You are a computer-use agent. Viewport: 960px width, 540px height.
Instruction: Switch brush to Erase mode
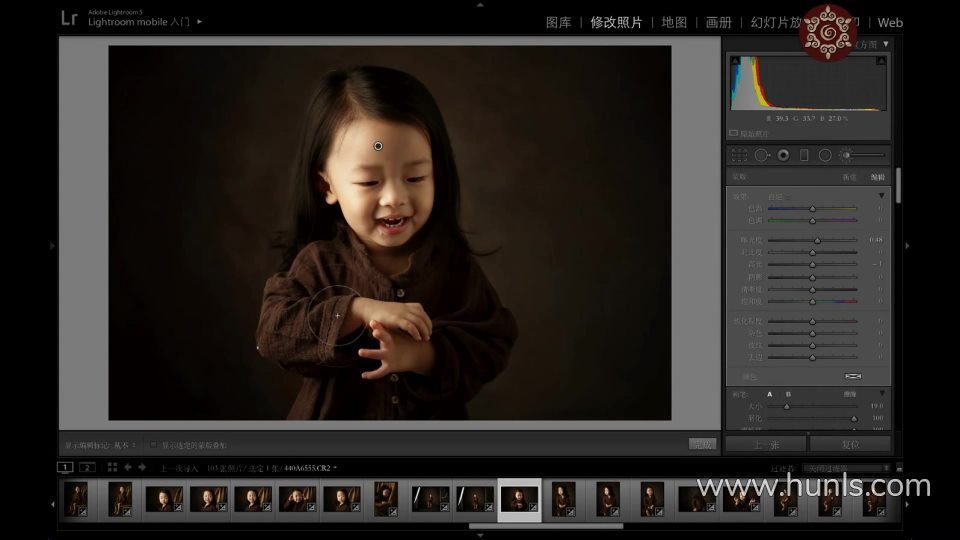[x=850, y=394]
